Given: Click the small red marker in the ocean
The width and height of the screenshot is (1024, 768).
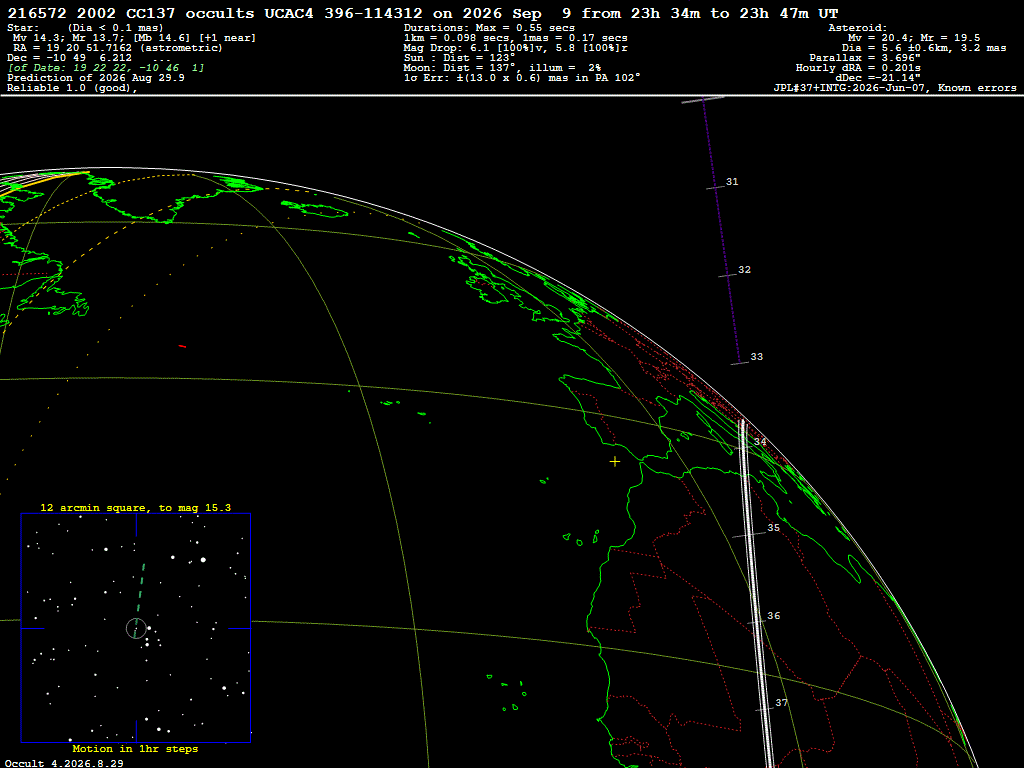Looking at the screenshot, I should coord(182,346).
